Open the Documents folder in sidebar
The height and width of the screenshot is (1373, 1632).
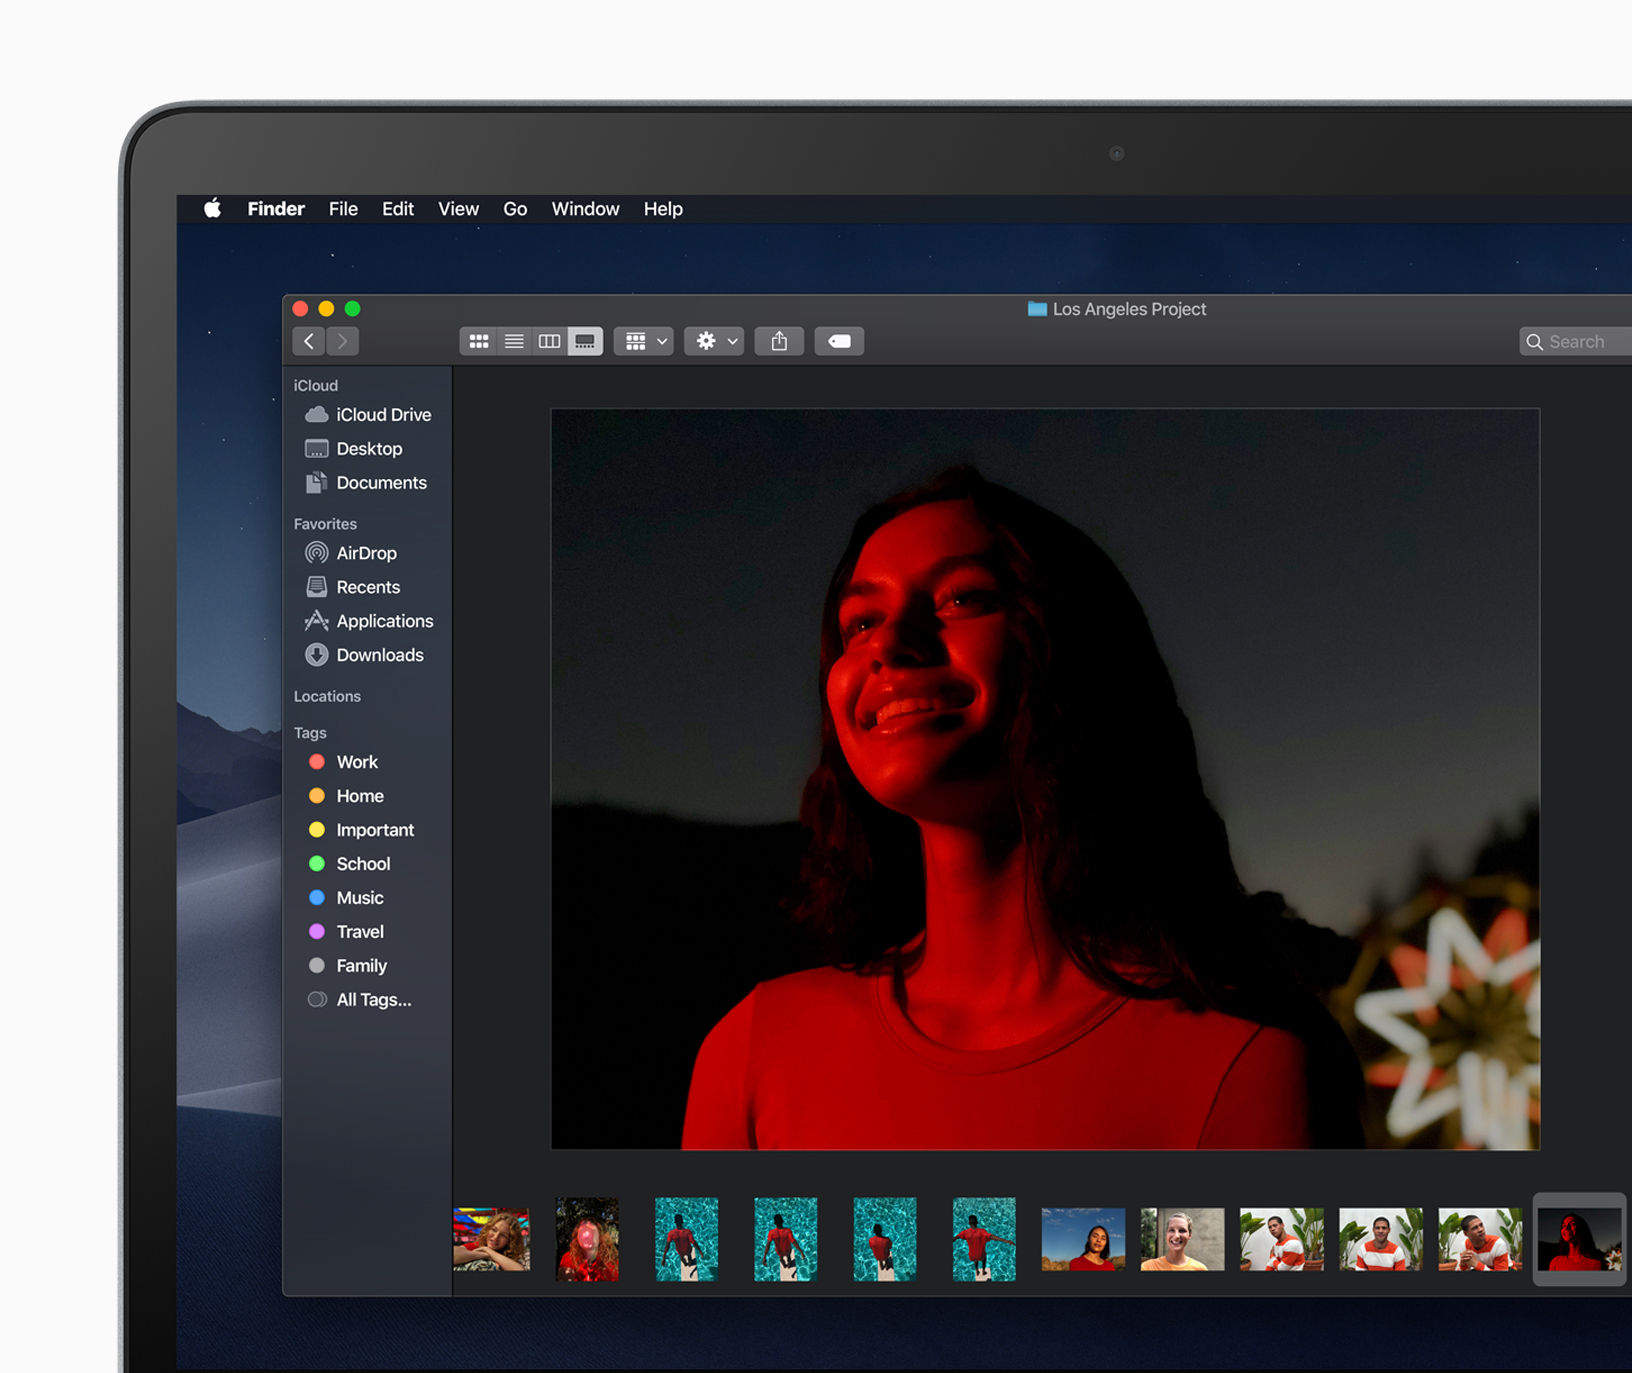point(381,482)
